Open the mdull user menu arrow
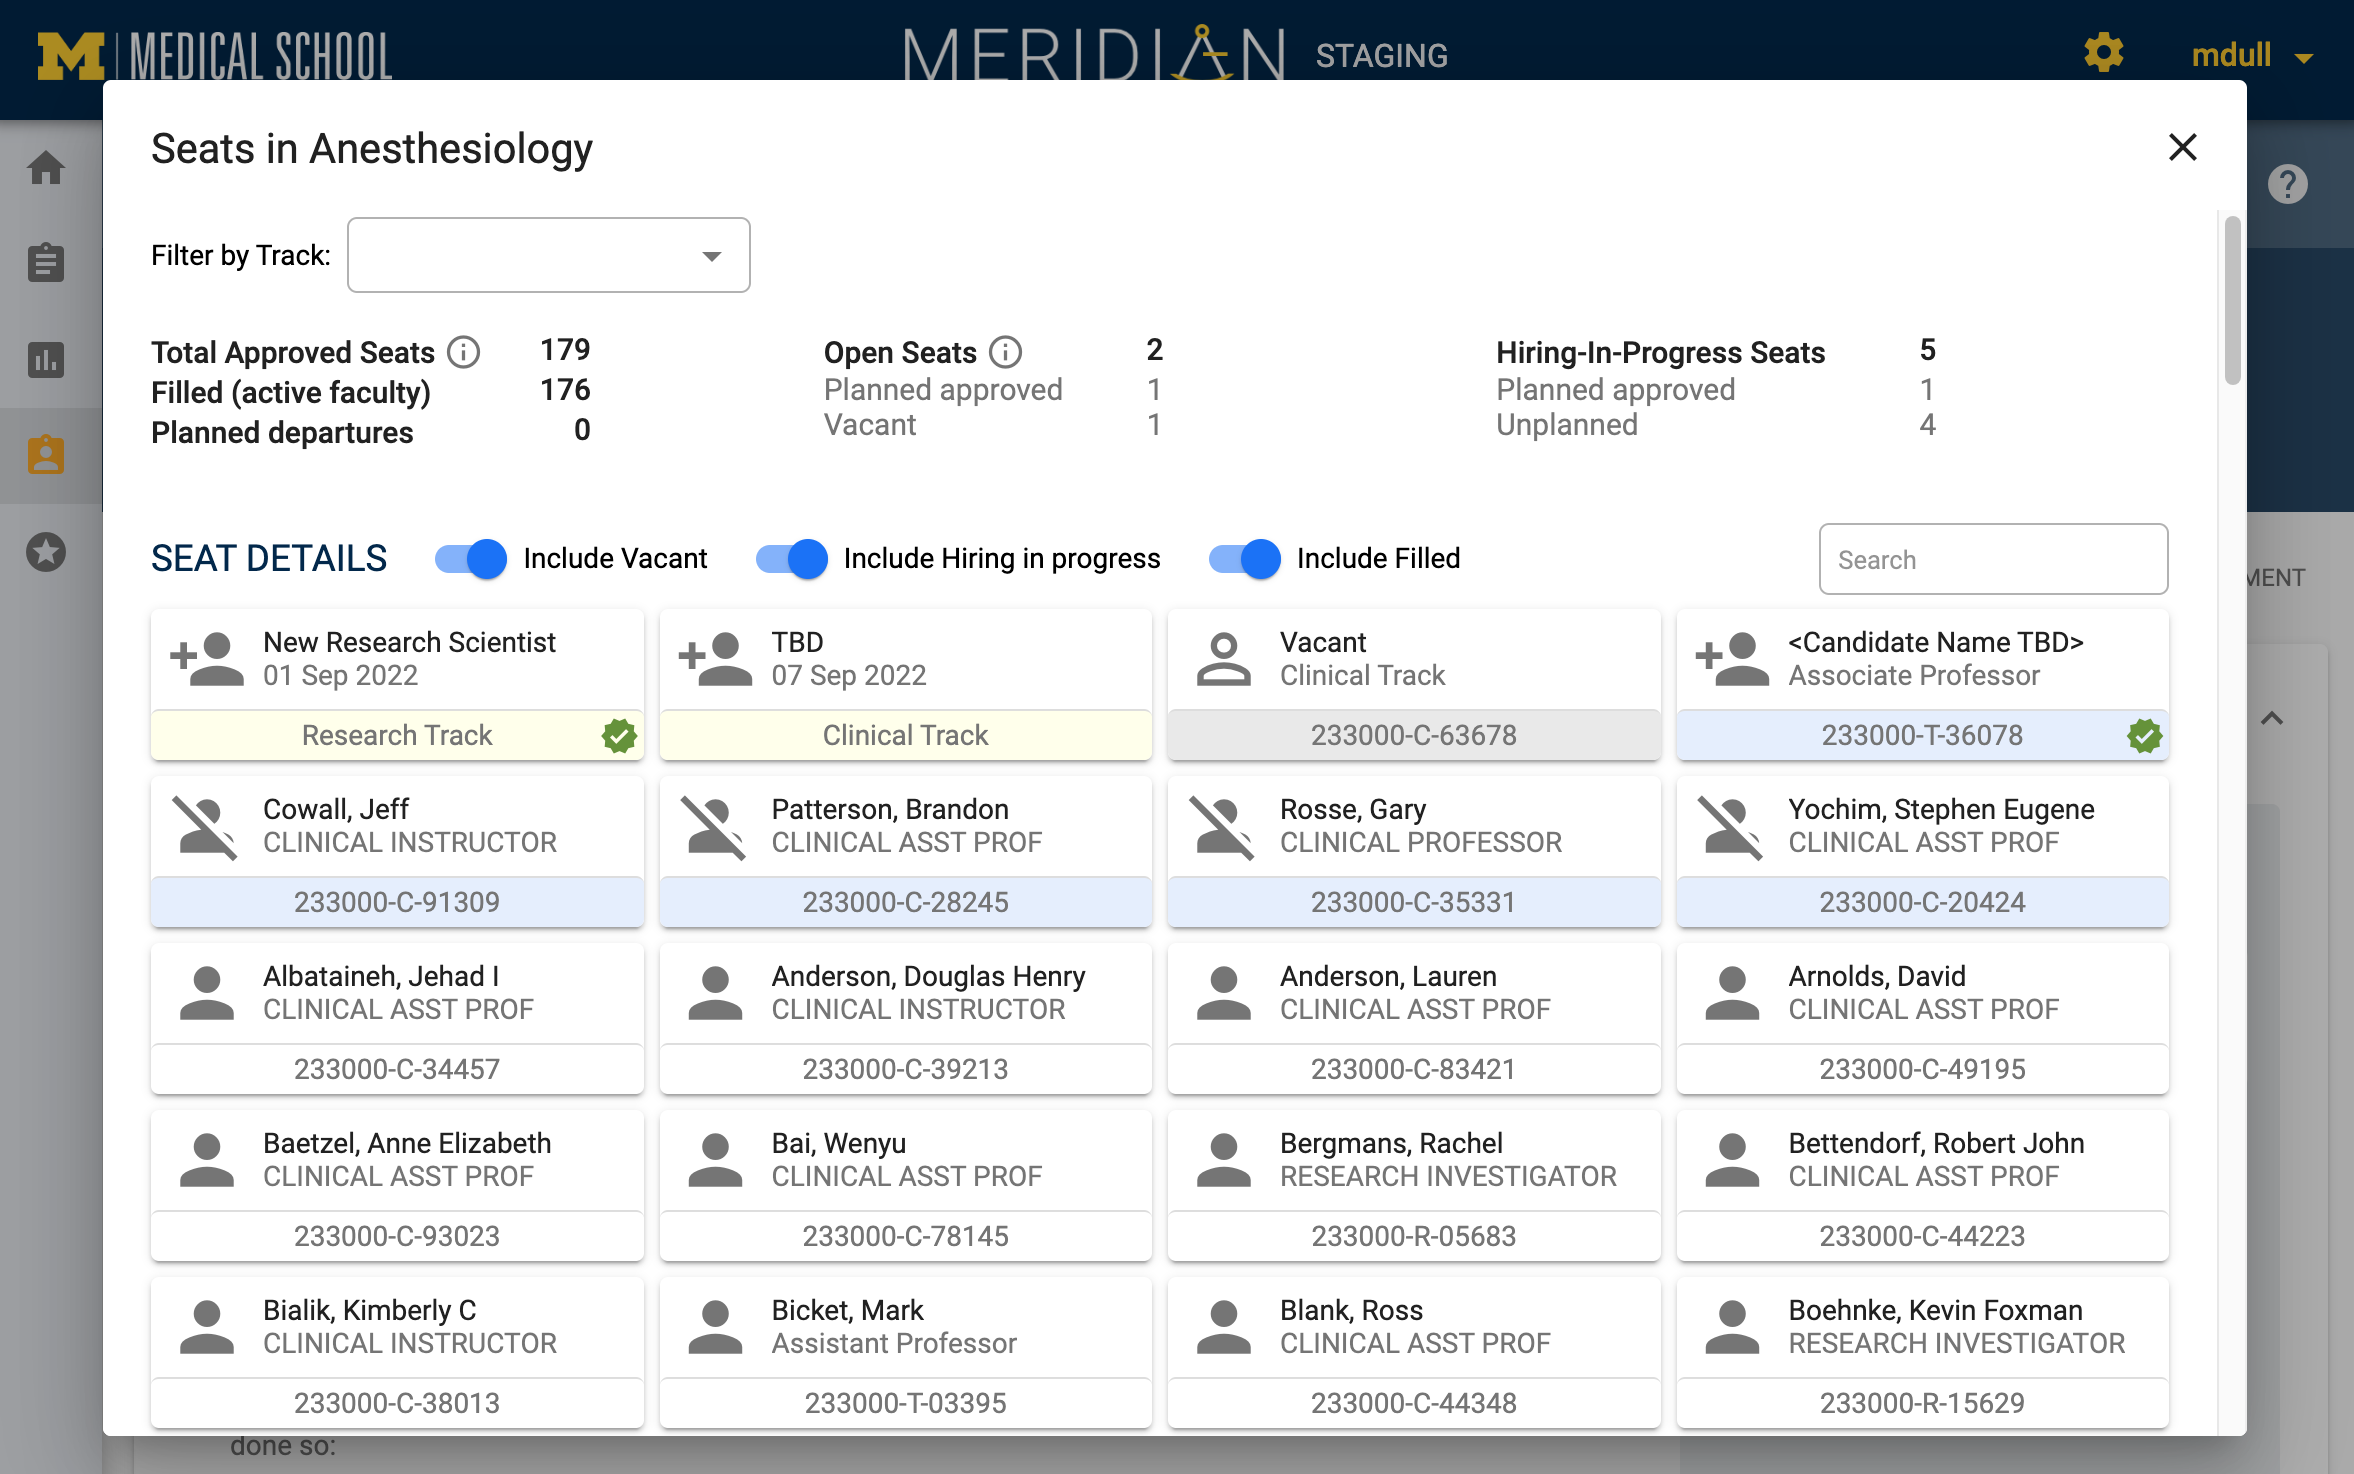The image size is (2354, 1474). (x=2304, y=57)
